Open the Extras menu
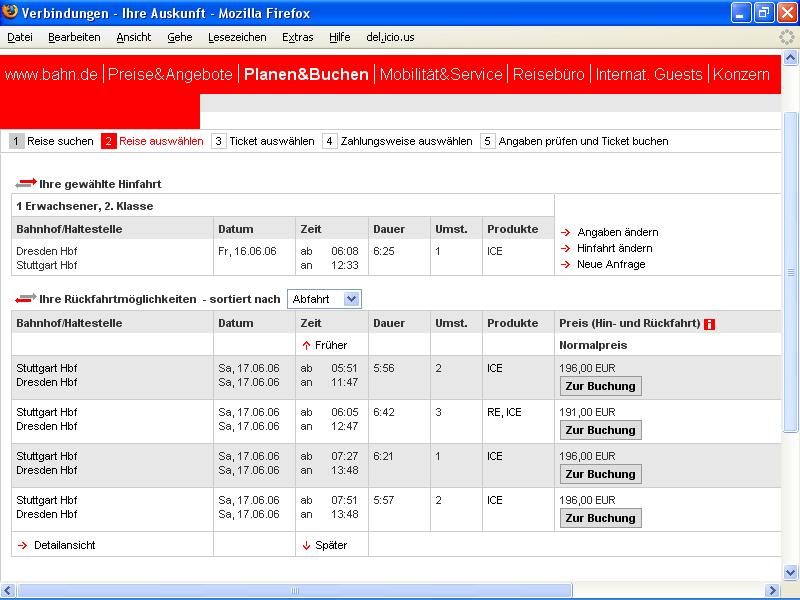 297,37
